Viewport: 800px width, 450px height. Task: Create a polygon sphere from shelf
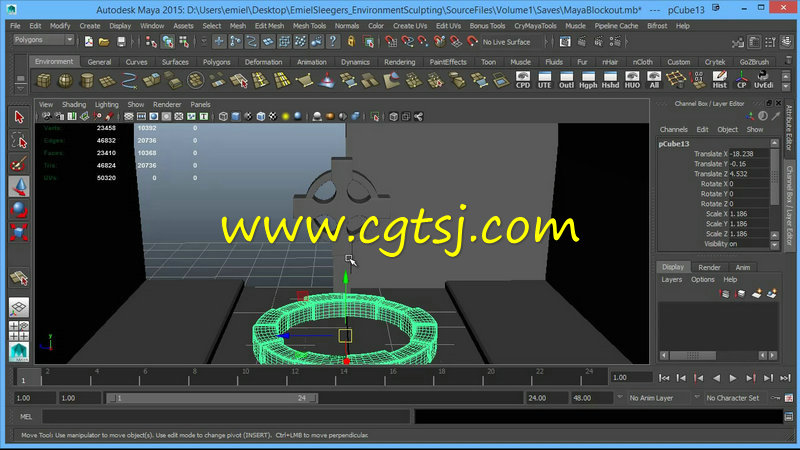pos(66,80)
